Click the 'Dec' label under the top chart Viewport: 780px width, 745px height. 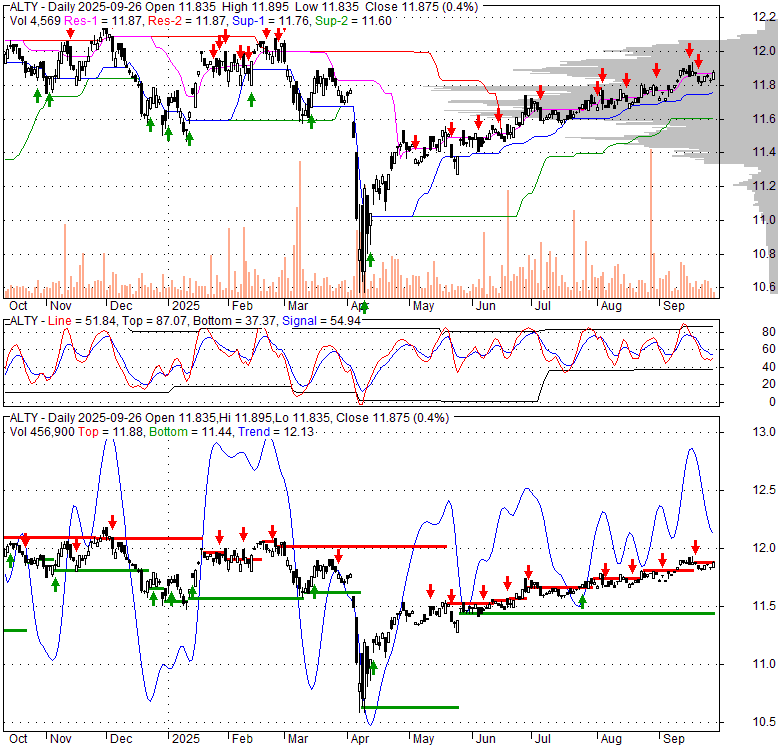[x=121, y=305]
